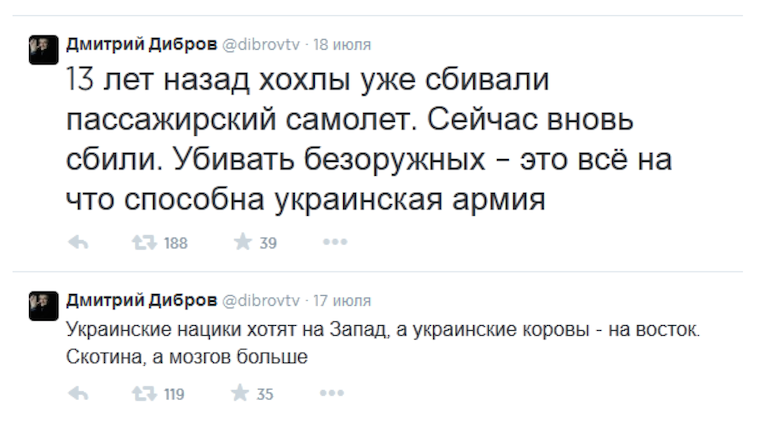This screenshot has height=421, width=763.
Task: View the 119 retweets count
Action: click(x=174, y=395)
